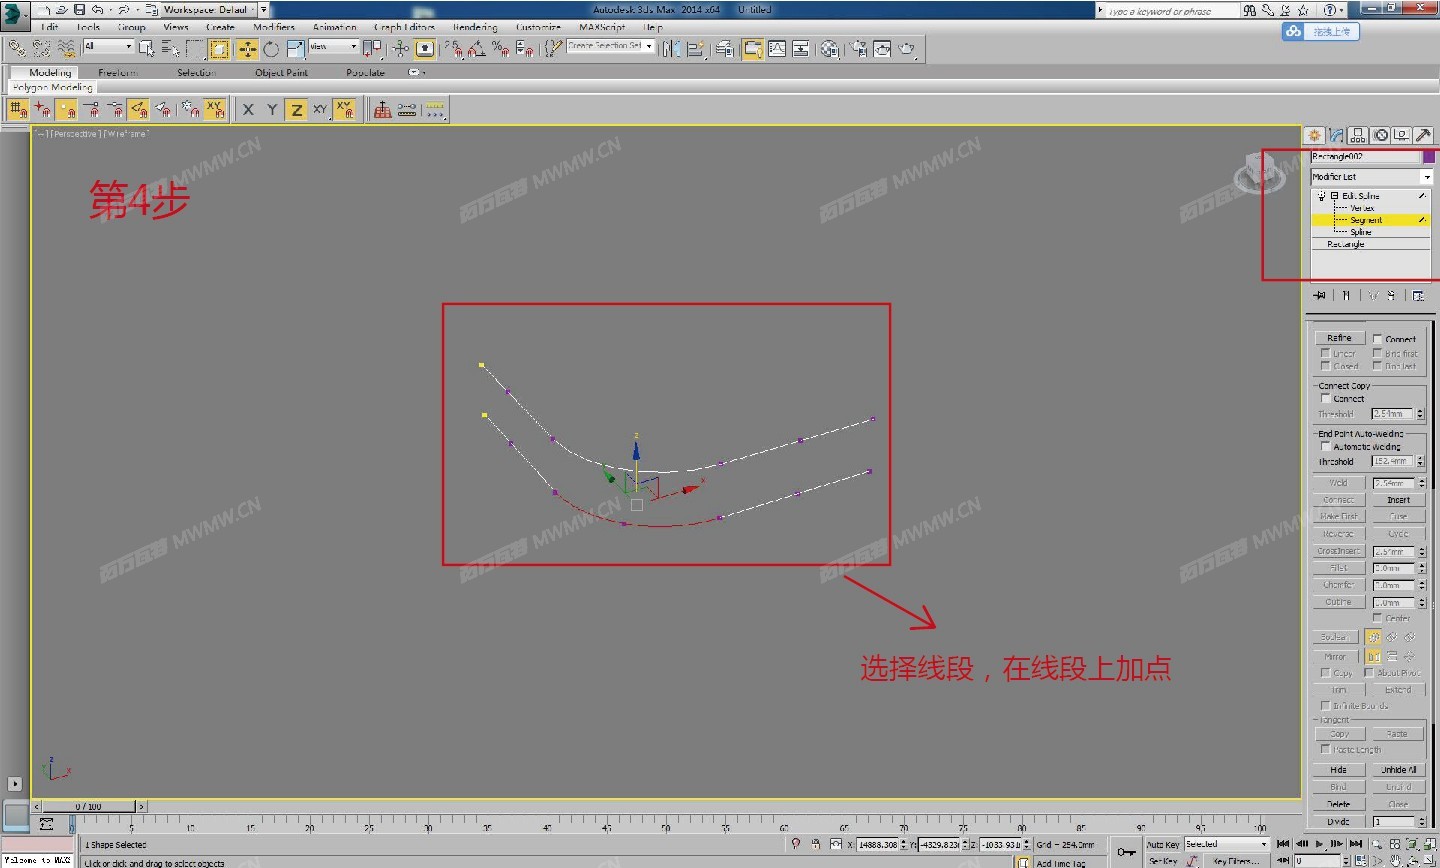Switch to the Create command panel tab

(x=1314, y=135)
